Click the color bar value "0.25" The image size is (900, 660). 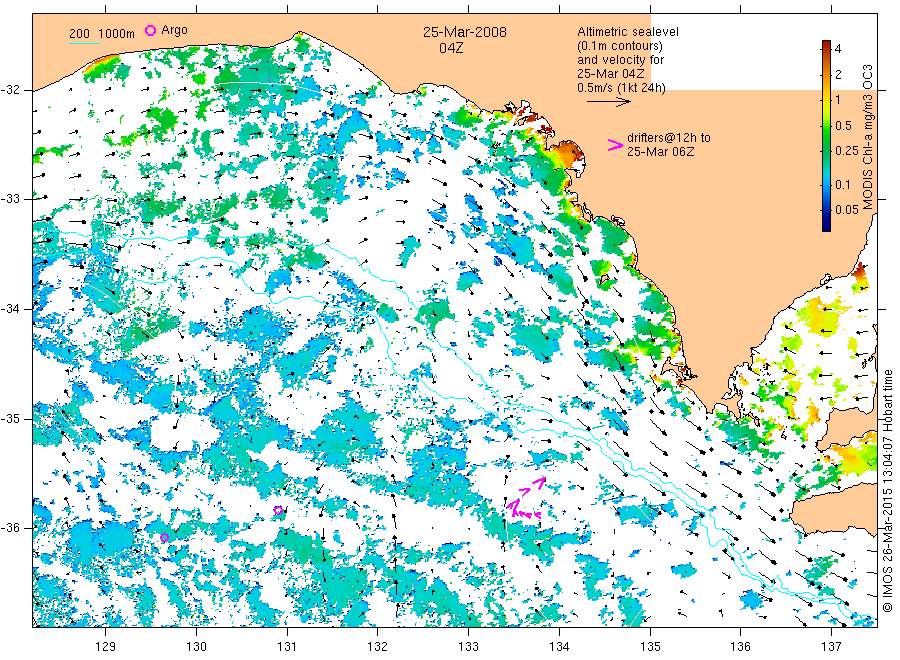coord(847,151)
